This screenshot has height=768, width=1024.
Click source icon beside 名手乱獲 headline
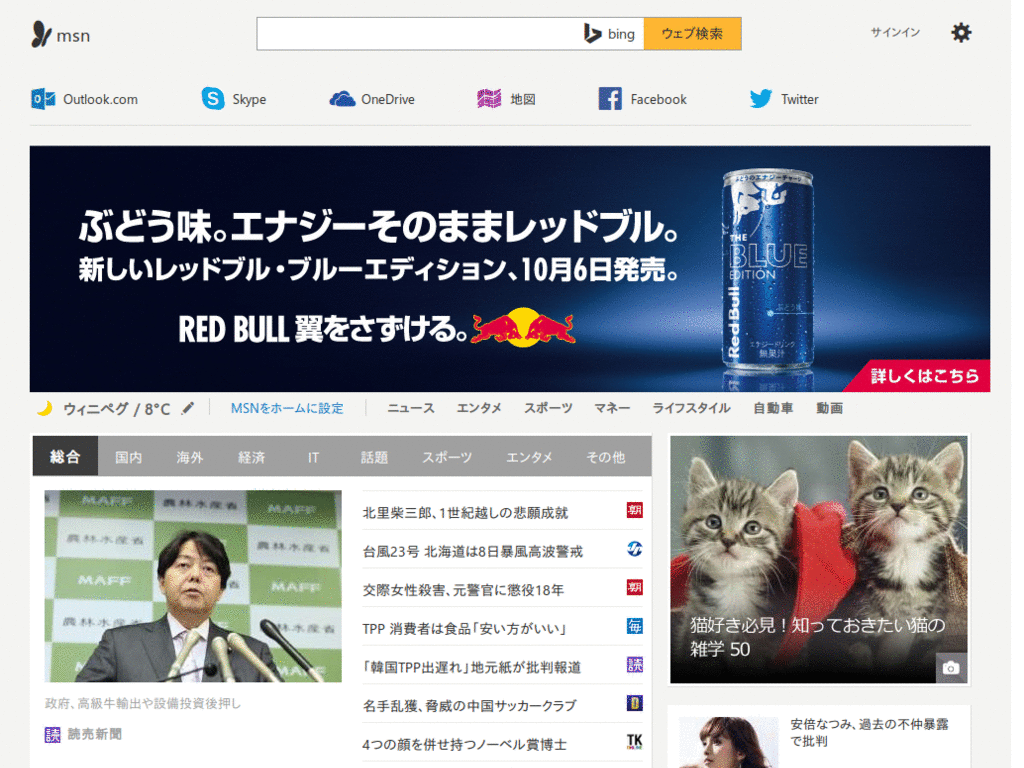pos(634,703)
